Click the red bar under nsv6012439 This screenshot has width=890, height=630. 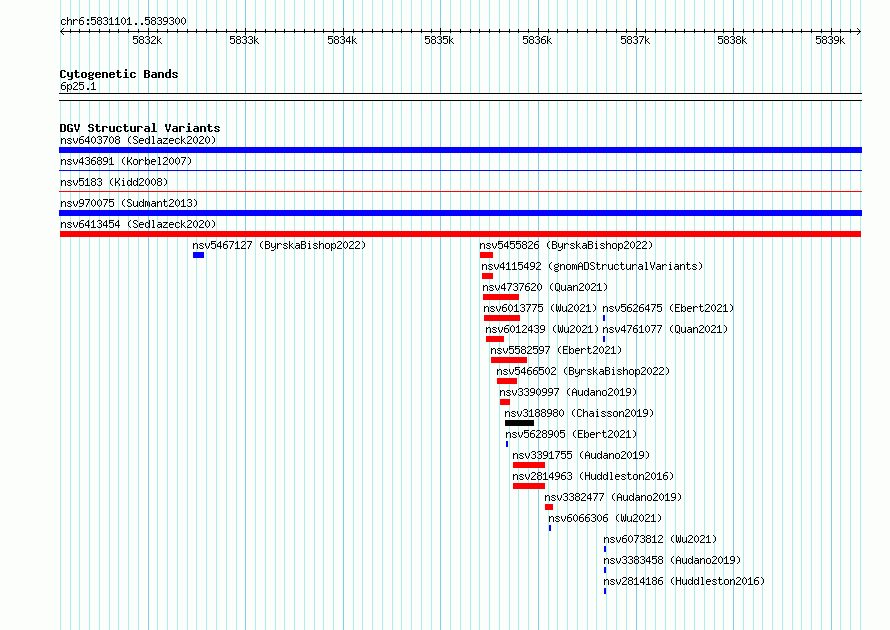pyautogui.click(x=495, y=339)
